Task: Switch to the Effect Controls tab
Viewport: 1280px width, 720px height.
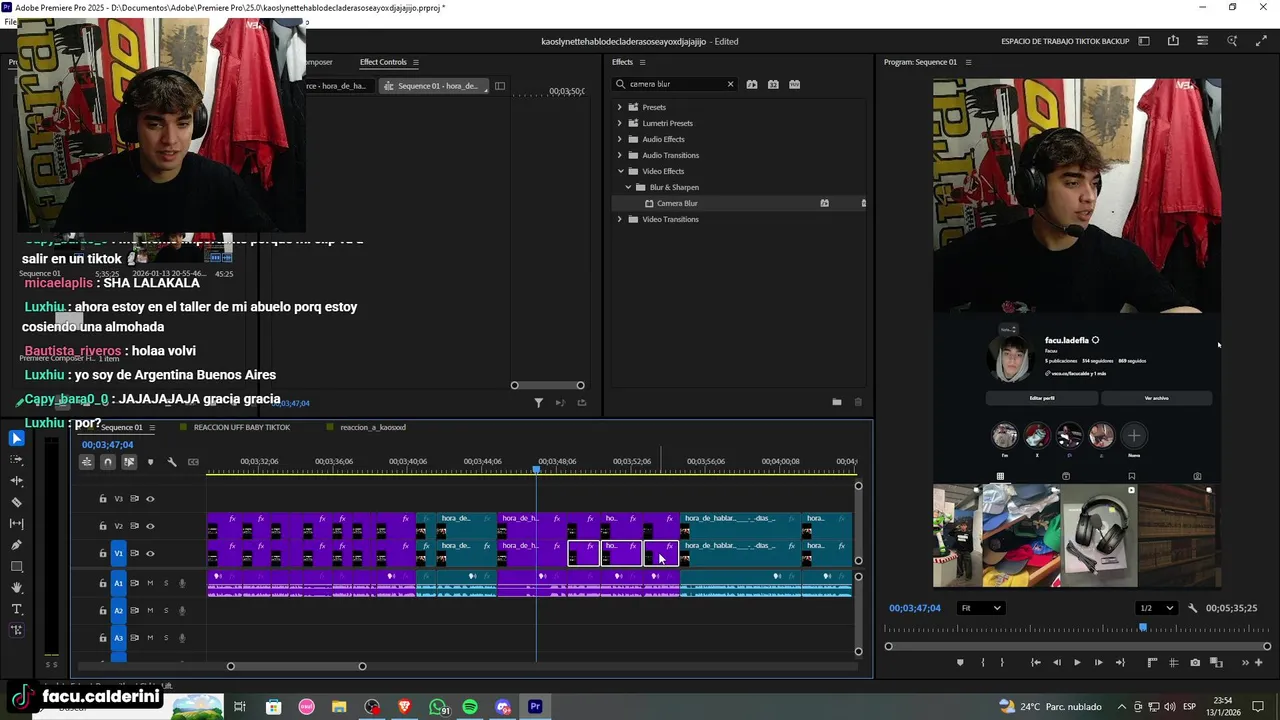Action: tap(383, 62)
